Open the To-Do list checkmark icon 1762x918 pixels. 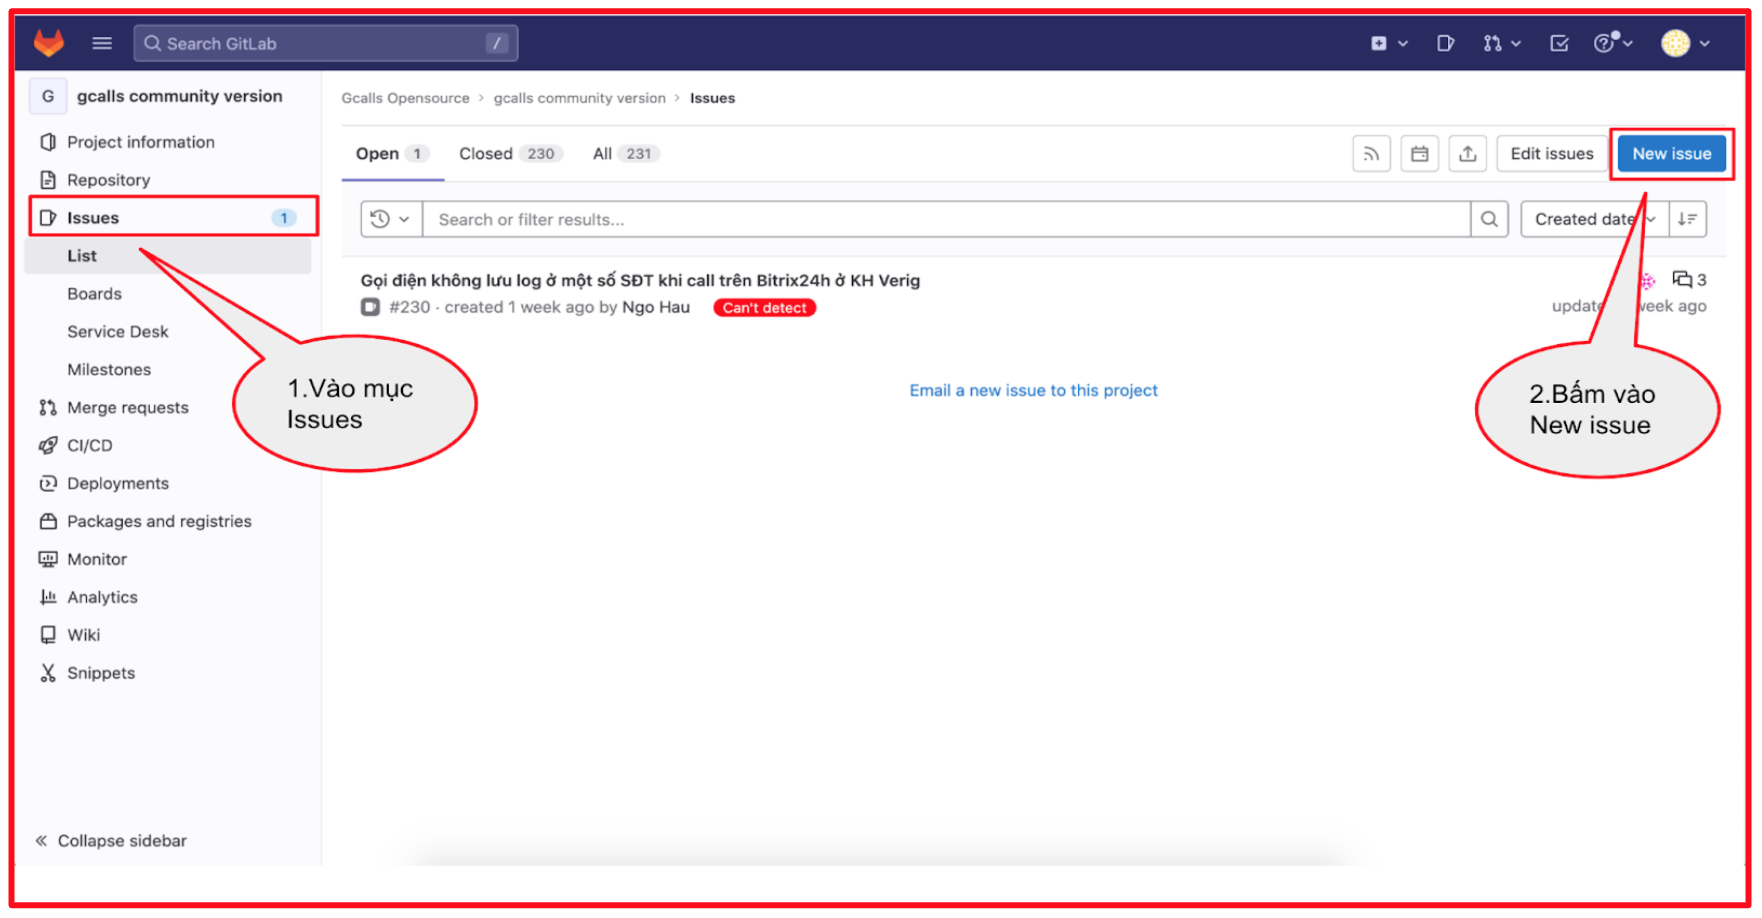pyautogui.click(x=1558, y=43)
